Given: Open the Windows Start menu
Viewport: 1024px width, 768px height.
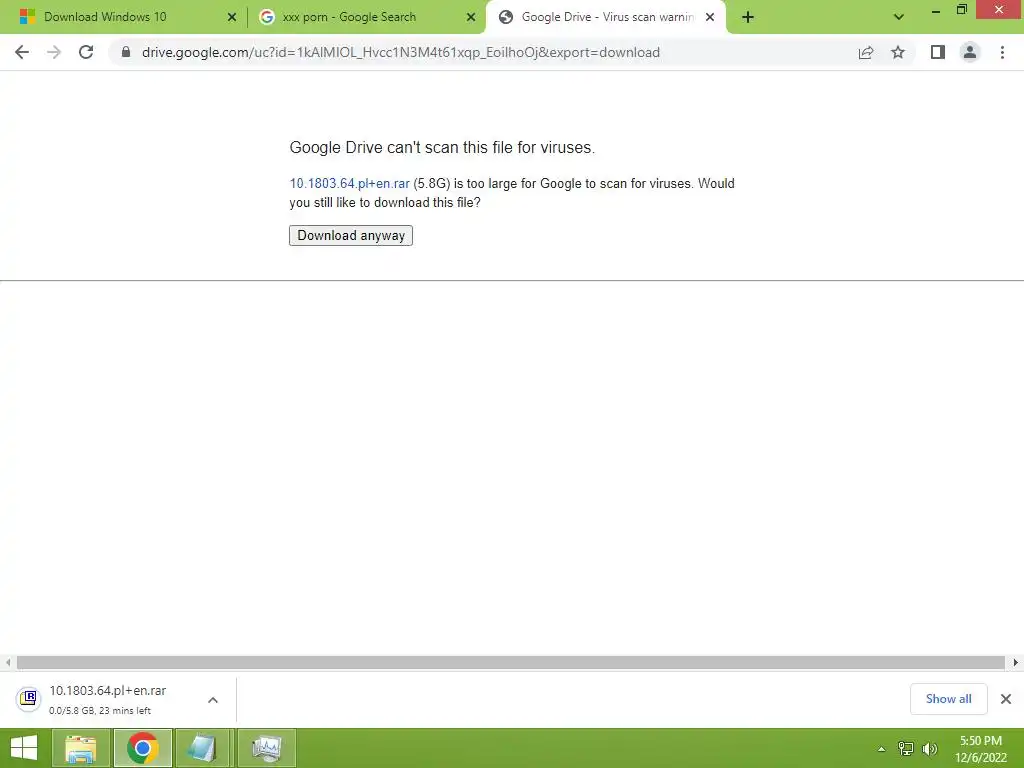Looking at the screenshot, I should point(24,748).
